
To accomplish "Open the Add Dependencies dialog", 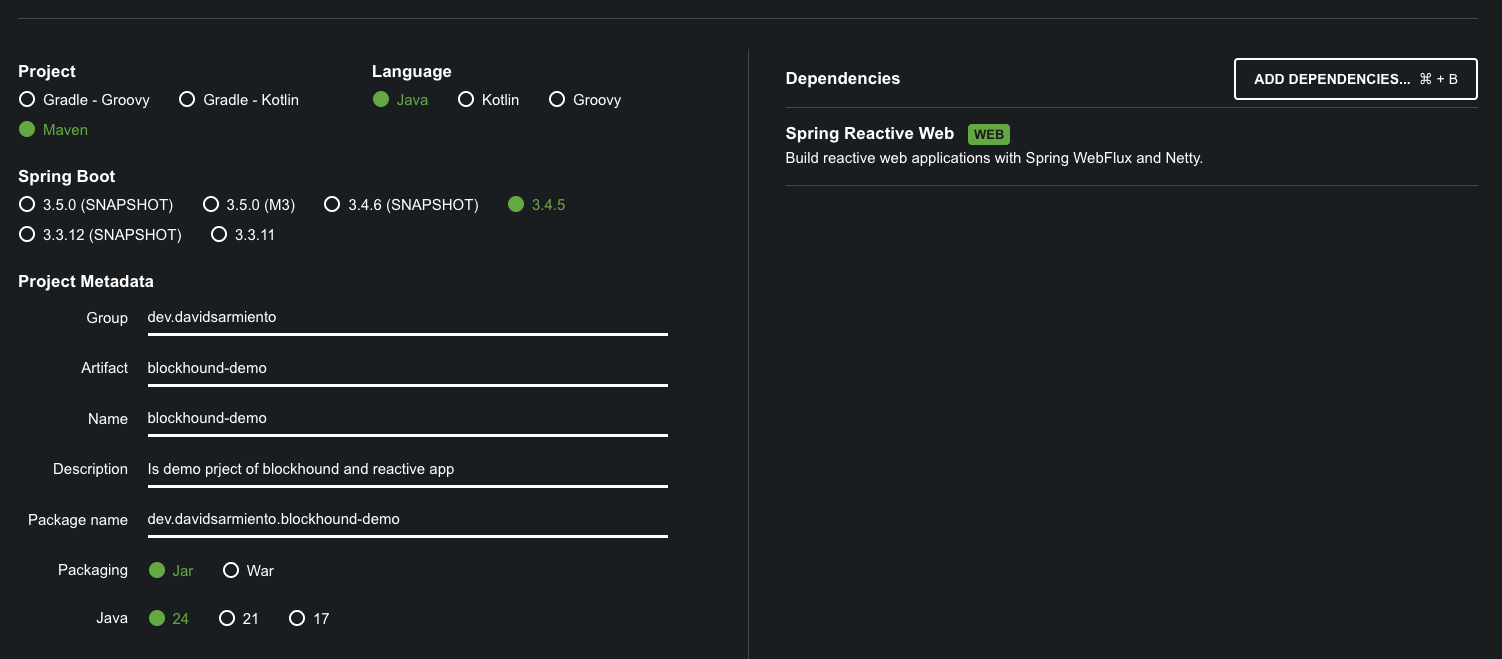I will tap(1355, 79).
